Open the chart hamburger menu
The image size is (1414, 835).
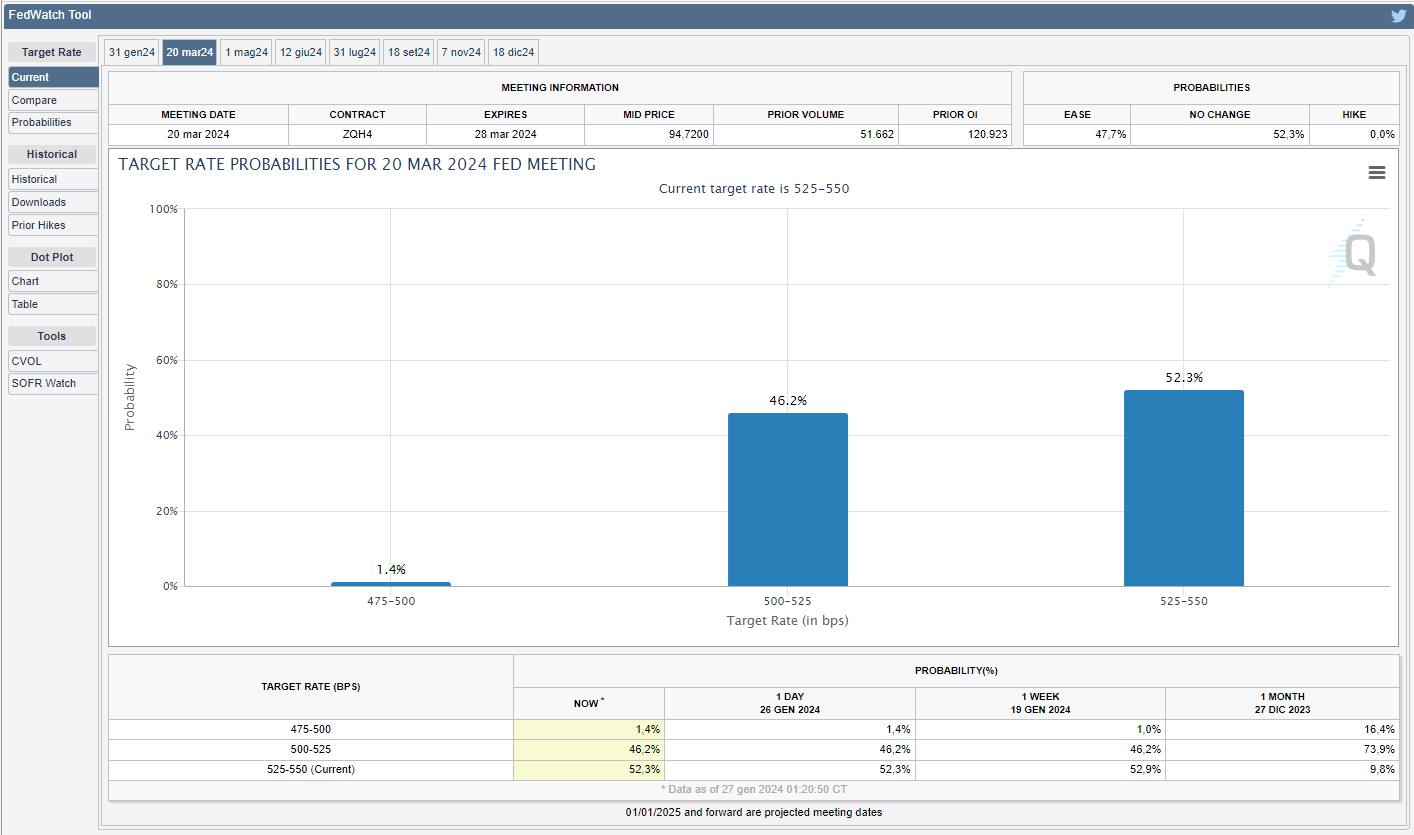[1376, 173]
